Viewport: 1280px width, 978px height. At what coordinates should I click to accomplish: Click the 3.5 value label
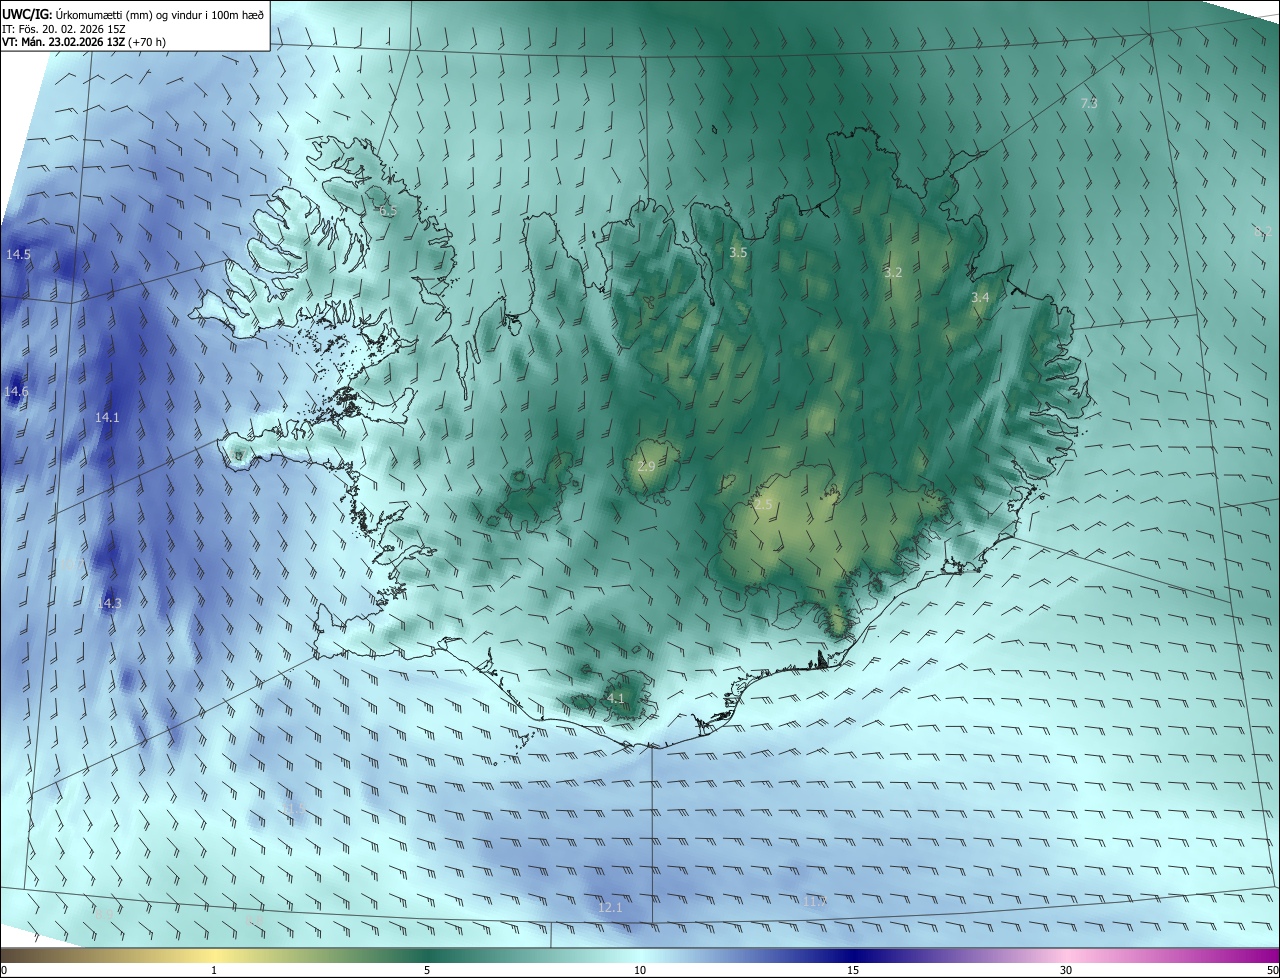click(738, 253)
